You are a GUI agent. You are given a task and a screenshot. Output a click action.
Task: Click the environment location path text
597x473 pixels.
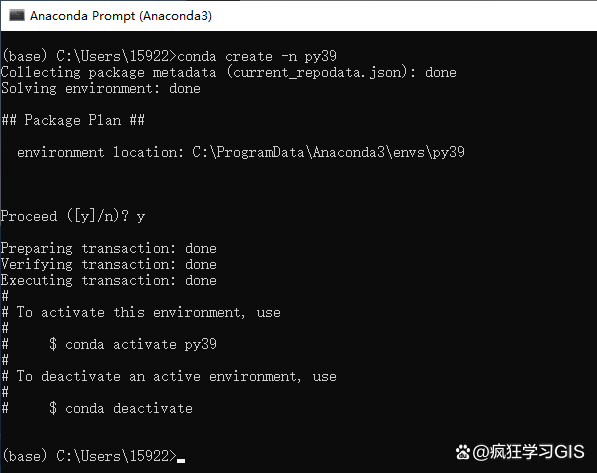[x=328, y=152]
